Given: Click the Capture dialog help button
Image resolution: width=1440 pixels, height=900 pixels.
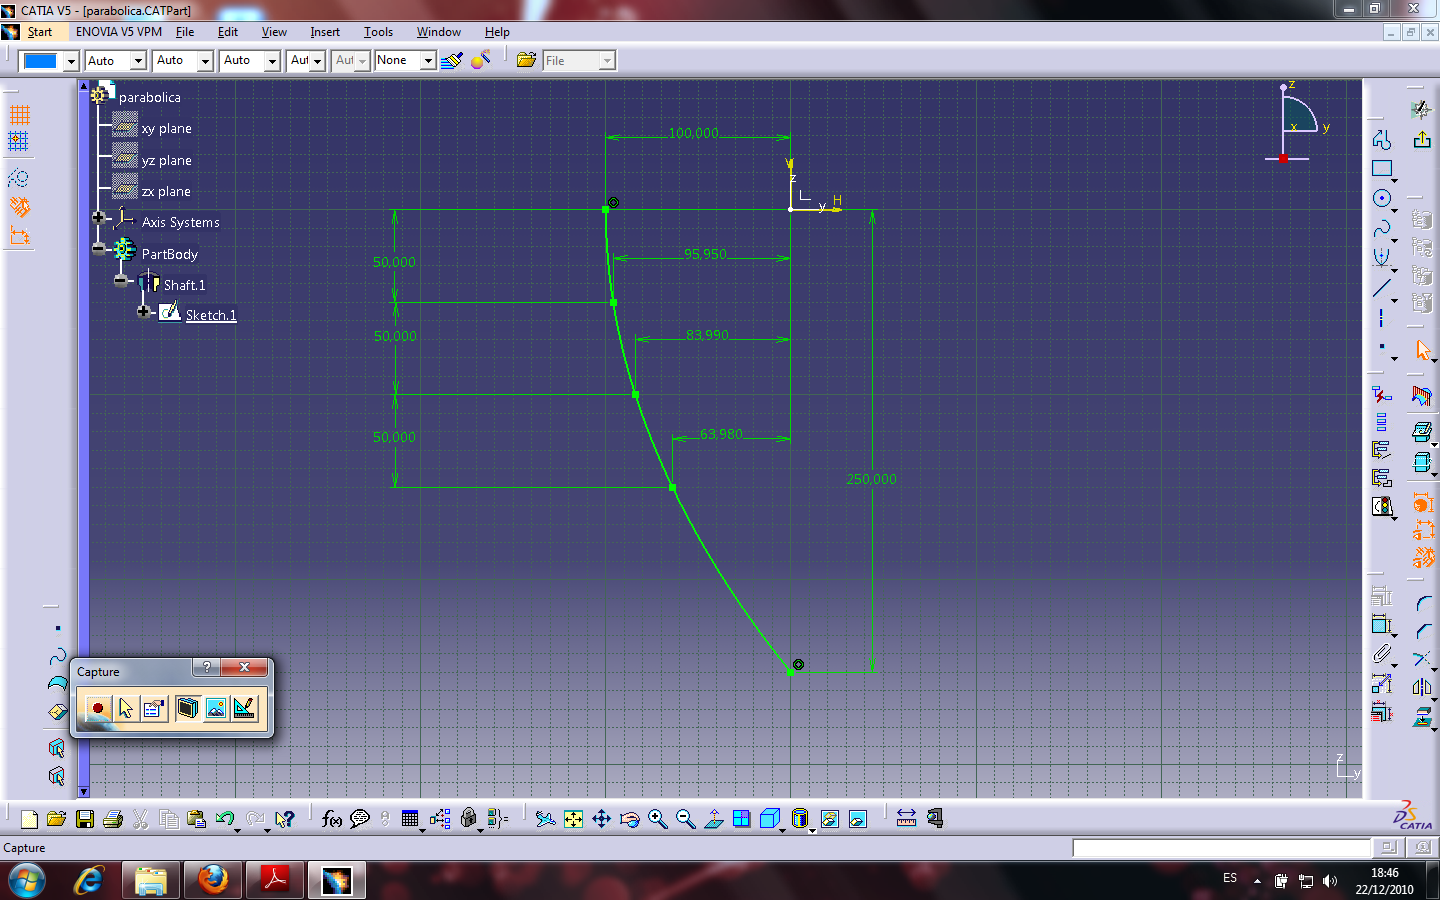Looking at the screenshot, I should [206, 667].
